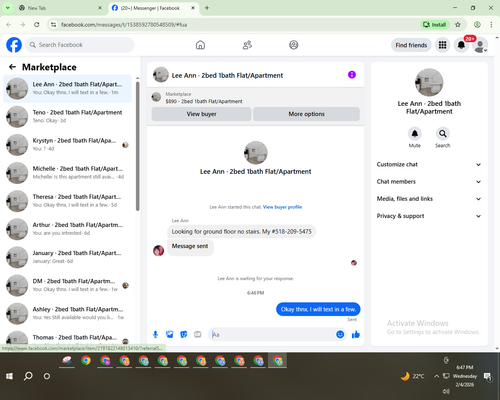Click the 'Okay thnx. I will text' message bubble
Viewport: 500px width, 400px height.
tap(318, 309)
